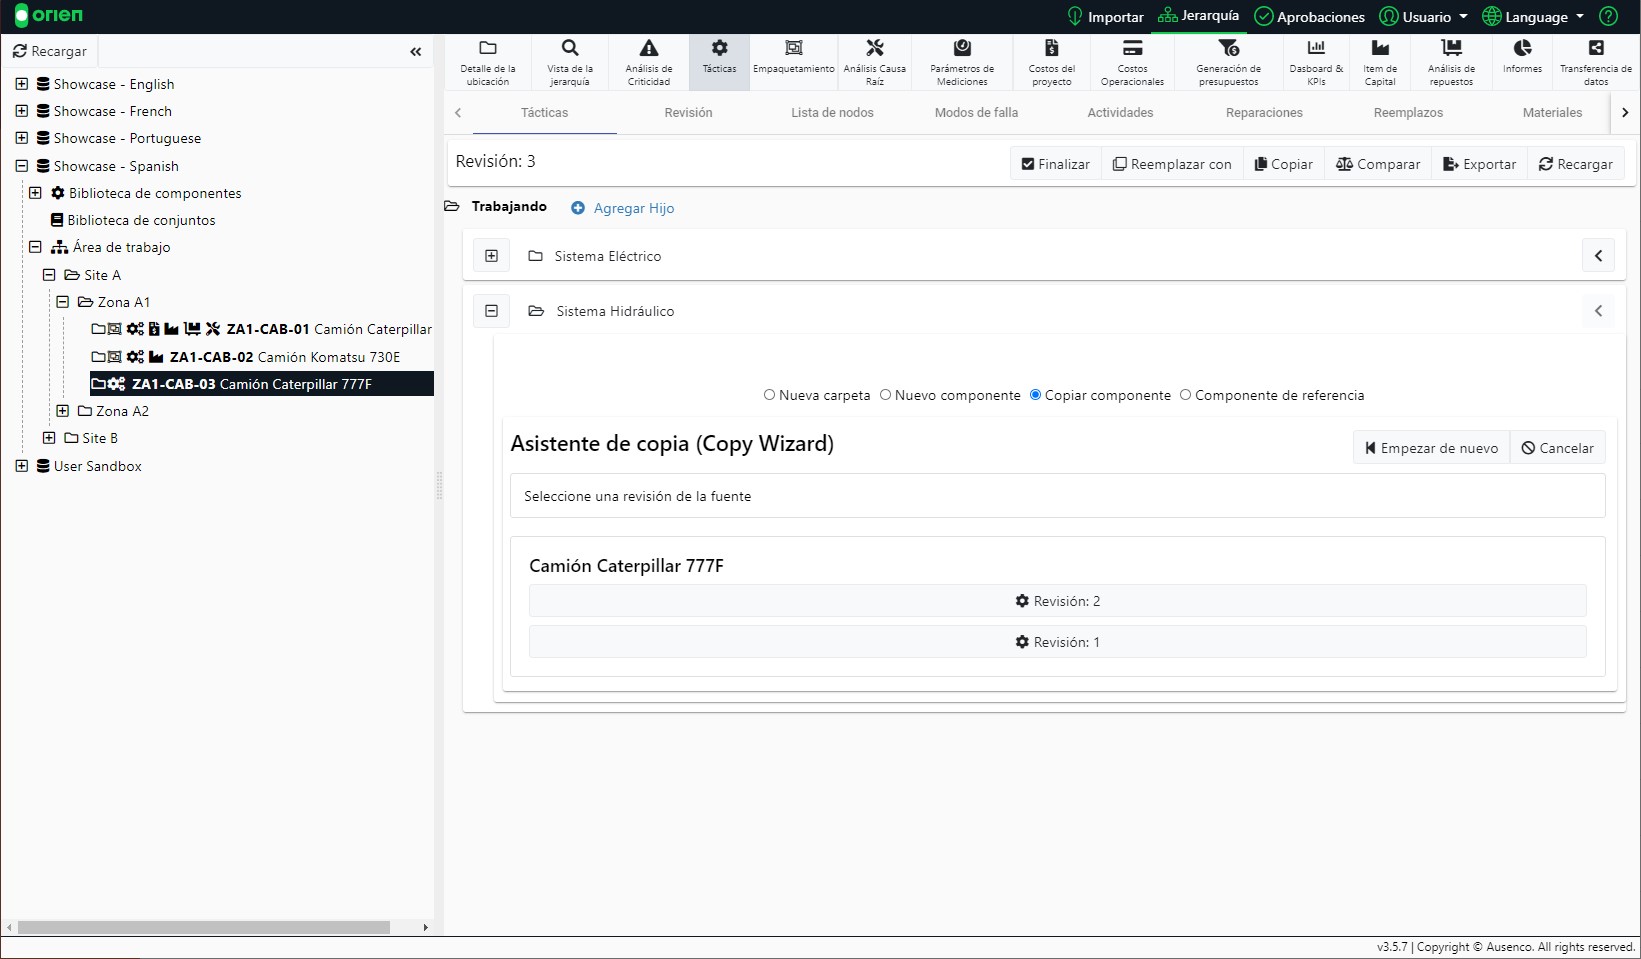Viewport: 1641px width, 959px height.
Task: Expand the Sistema Eléctrico row
Action: pyautogui.click(x=492, y=256)
